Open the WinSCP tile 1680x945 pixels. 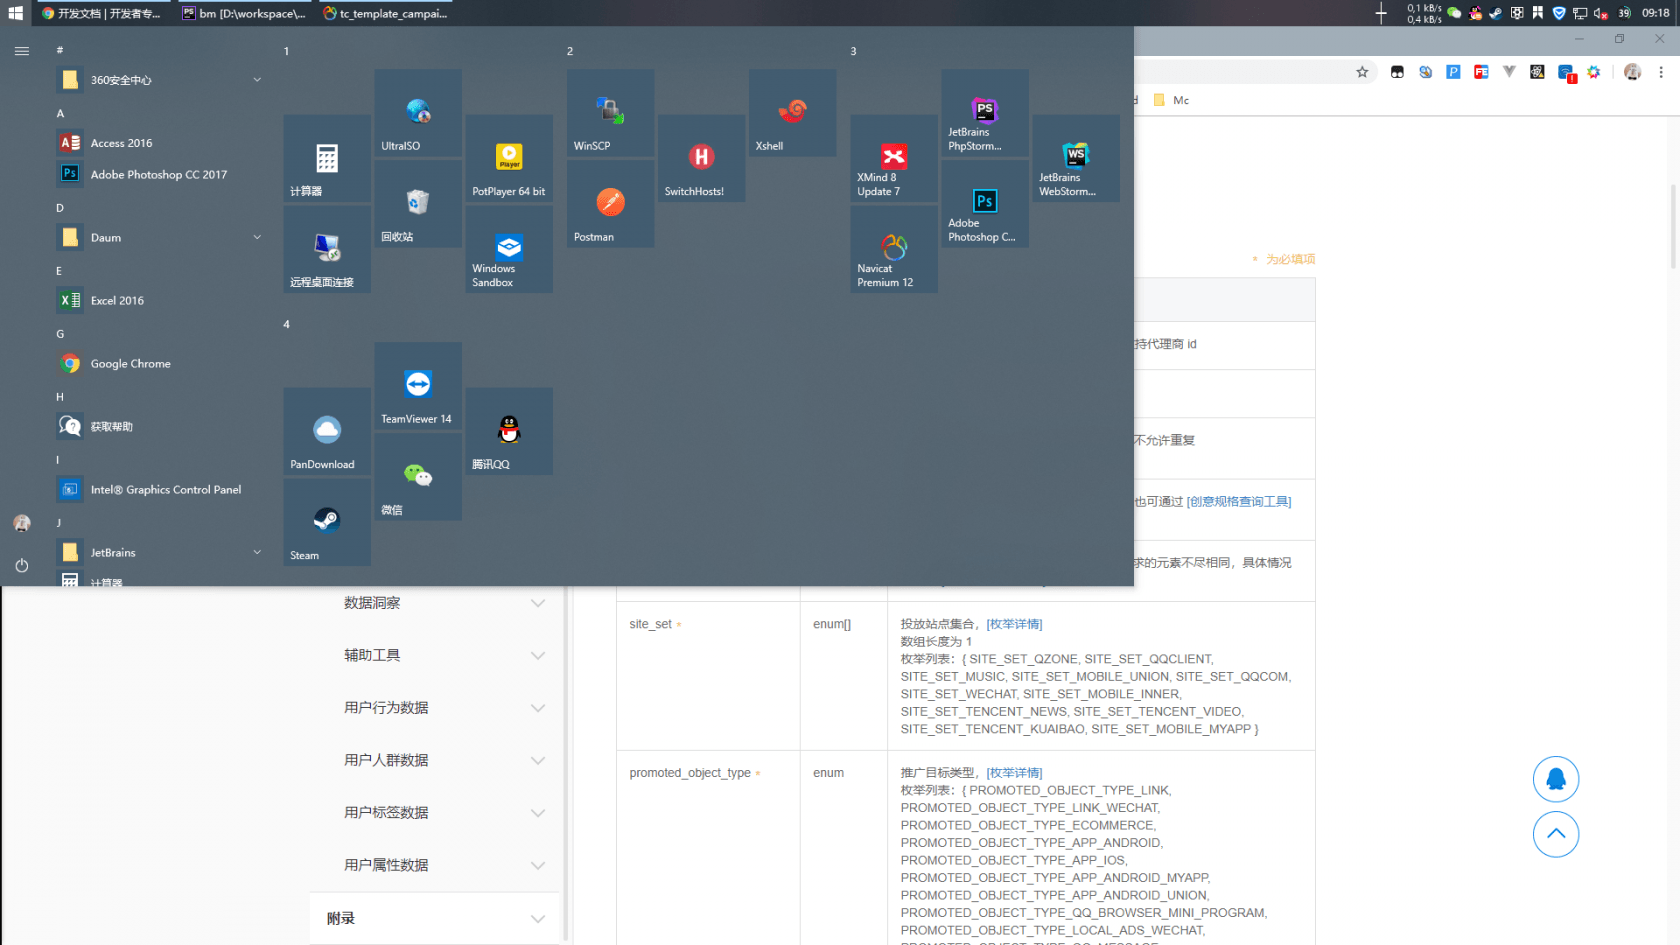click(611, 112)
